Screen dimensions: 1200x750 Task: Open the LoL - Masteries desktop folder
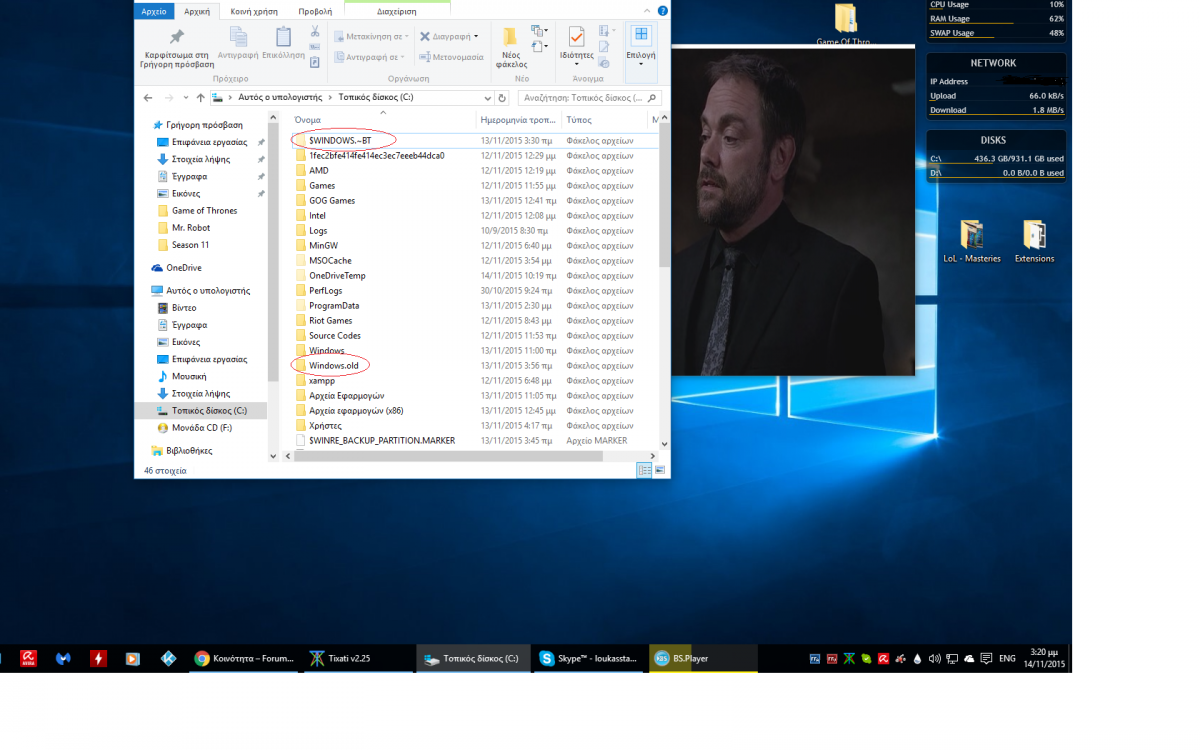971,235
